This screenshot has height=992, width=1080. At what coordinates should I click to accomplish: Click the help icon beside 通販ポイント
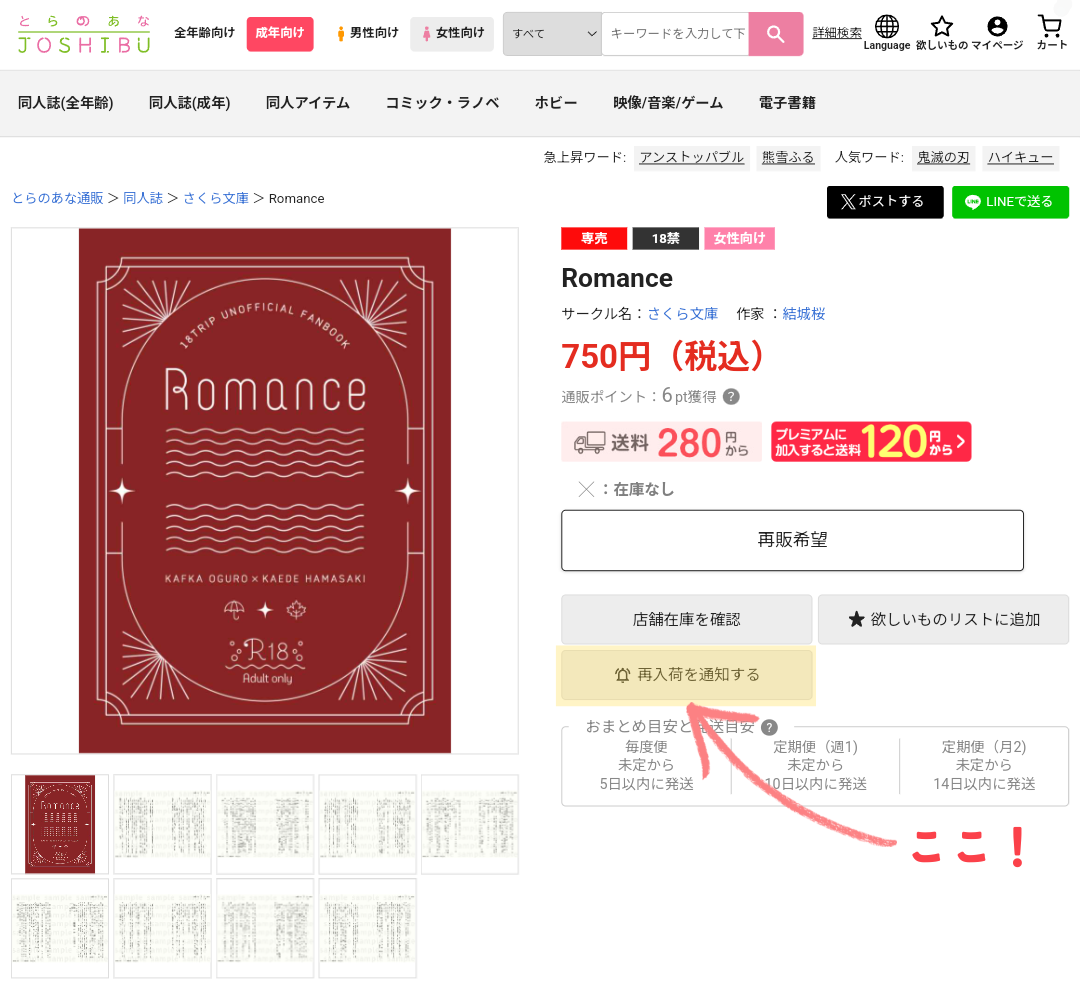tap(731, 397)
